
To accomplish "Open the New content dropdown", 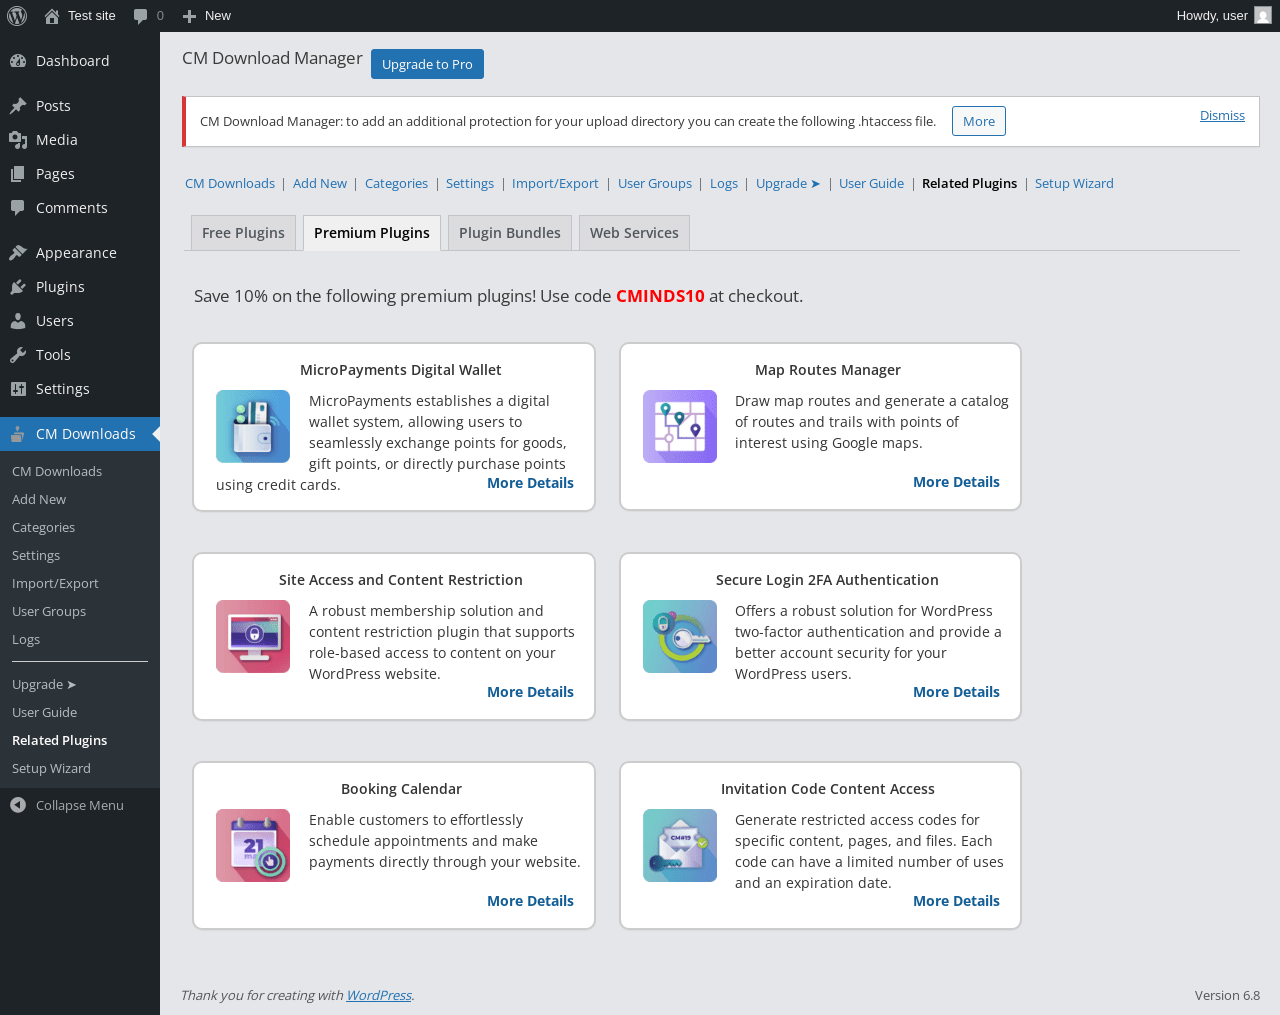I will [207, 16].
